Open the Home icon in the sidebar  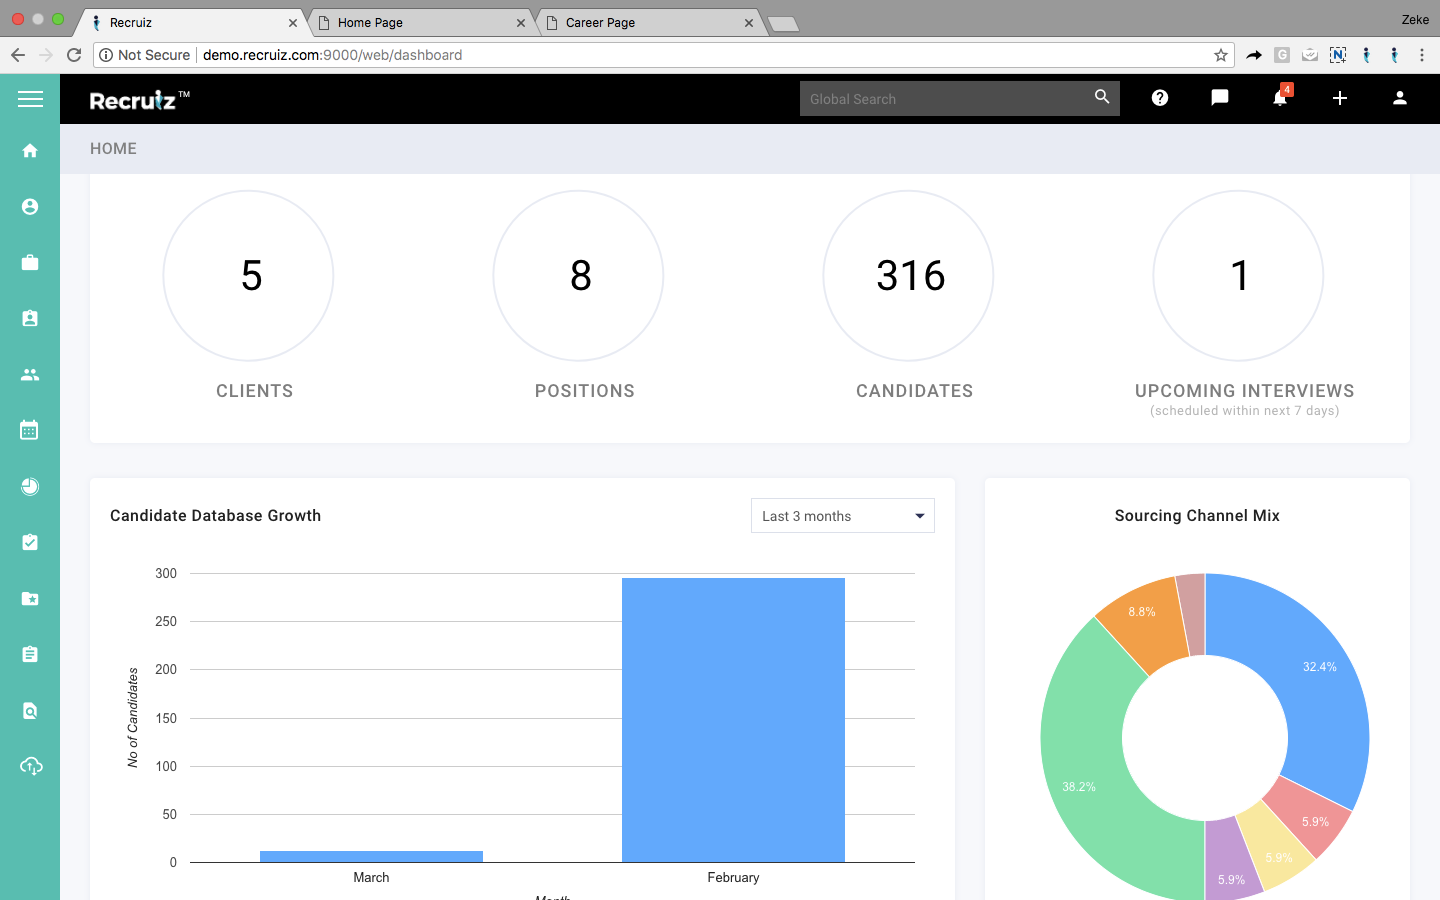30,149
